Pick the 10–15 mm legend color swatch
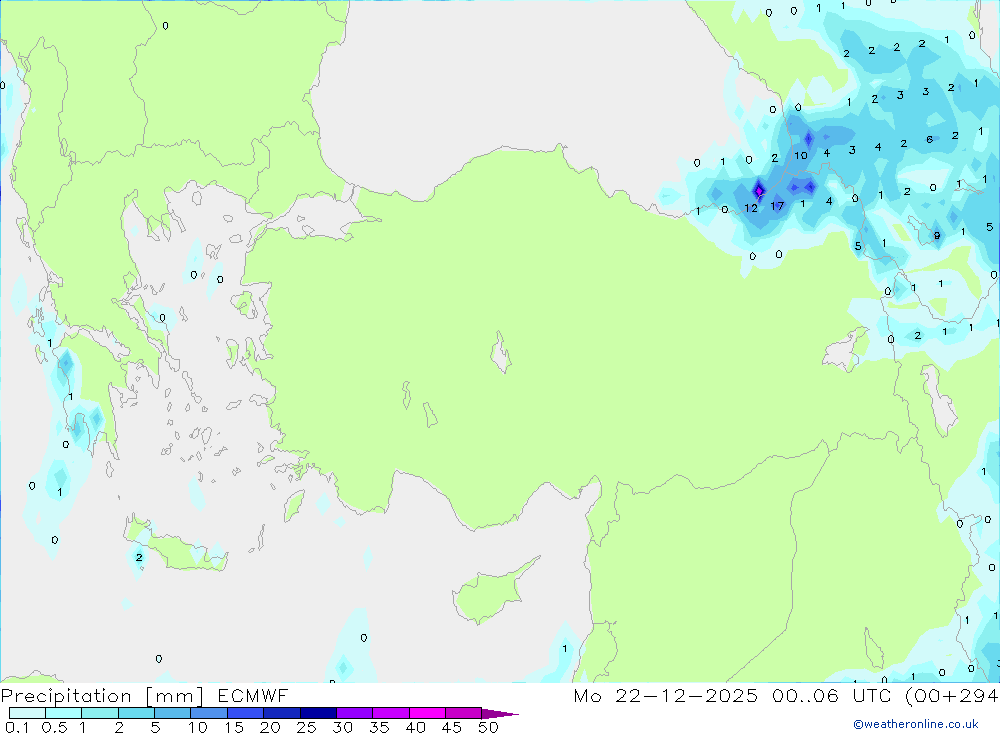 [209, 713]
